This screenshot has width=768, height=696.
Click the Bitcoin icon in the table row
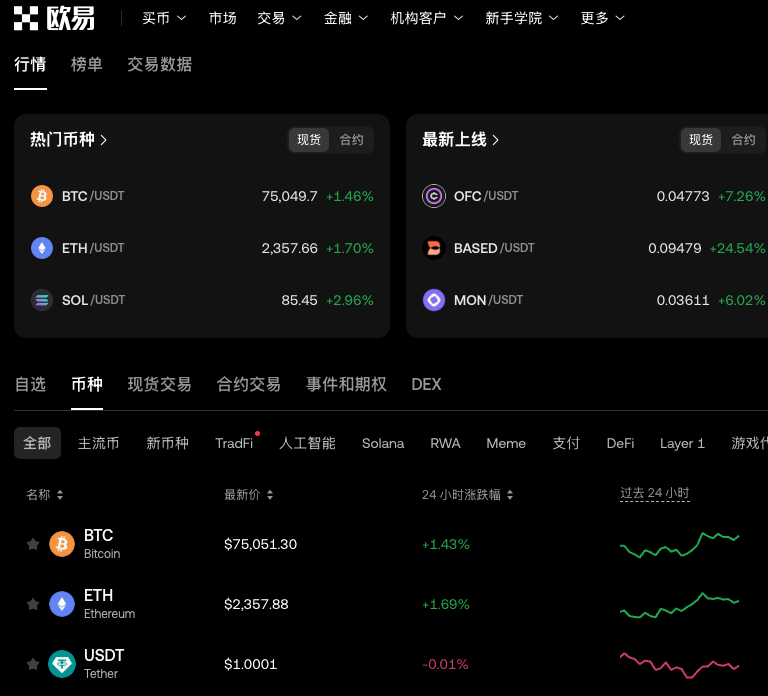62,544
